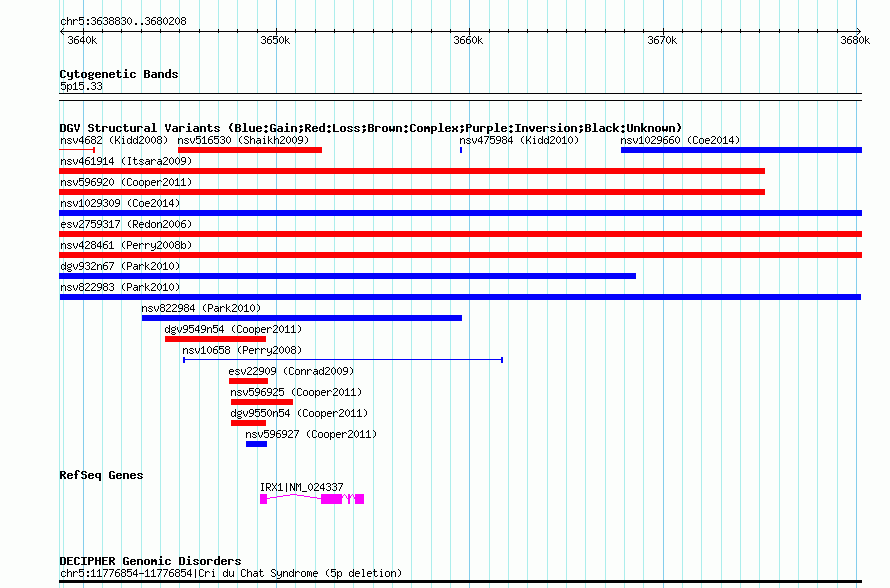Click the dgv9549n54 (Cooper2011) label
The image size is (890, 588).
pyautogui.click(x=233, y=329)
